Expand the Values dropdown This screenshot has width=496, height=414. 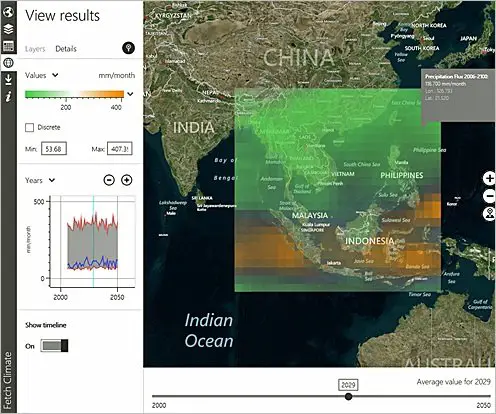(x=42, y=75)
